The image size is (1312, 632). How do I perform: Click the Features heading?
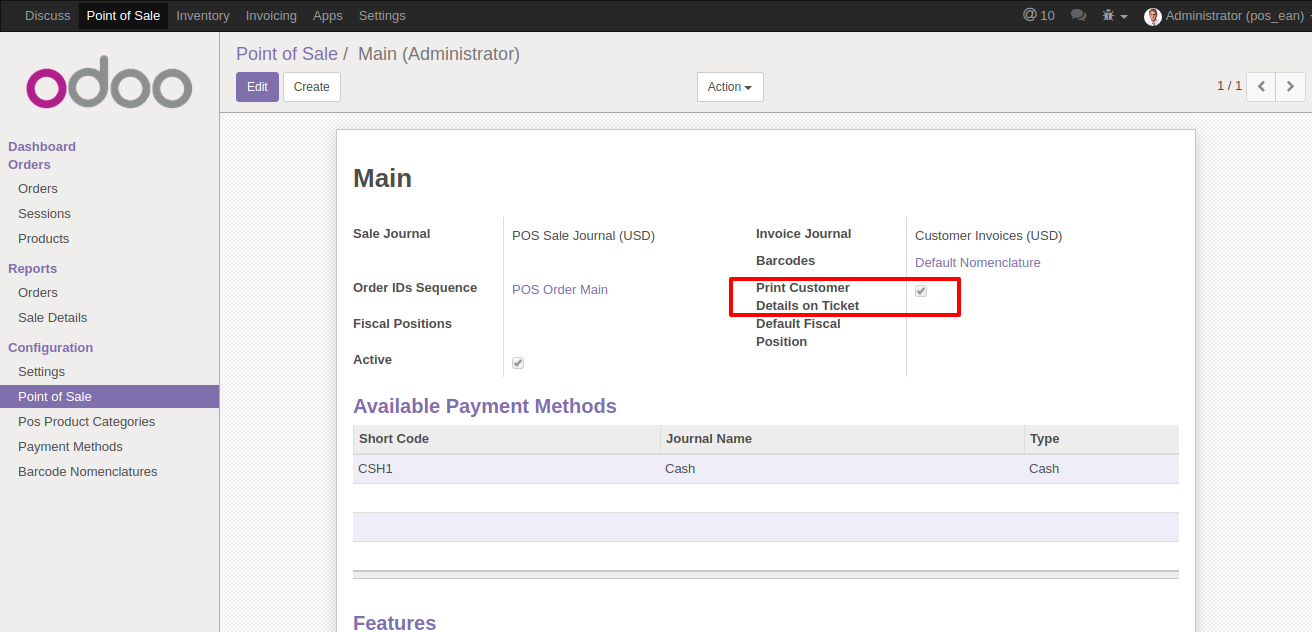[394, 622]
